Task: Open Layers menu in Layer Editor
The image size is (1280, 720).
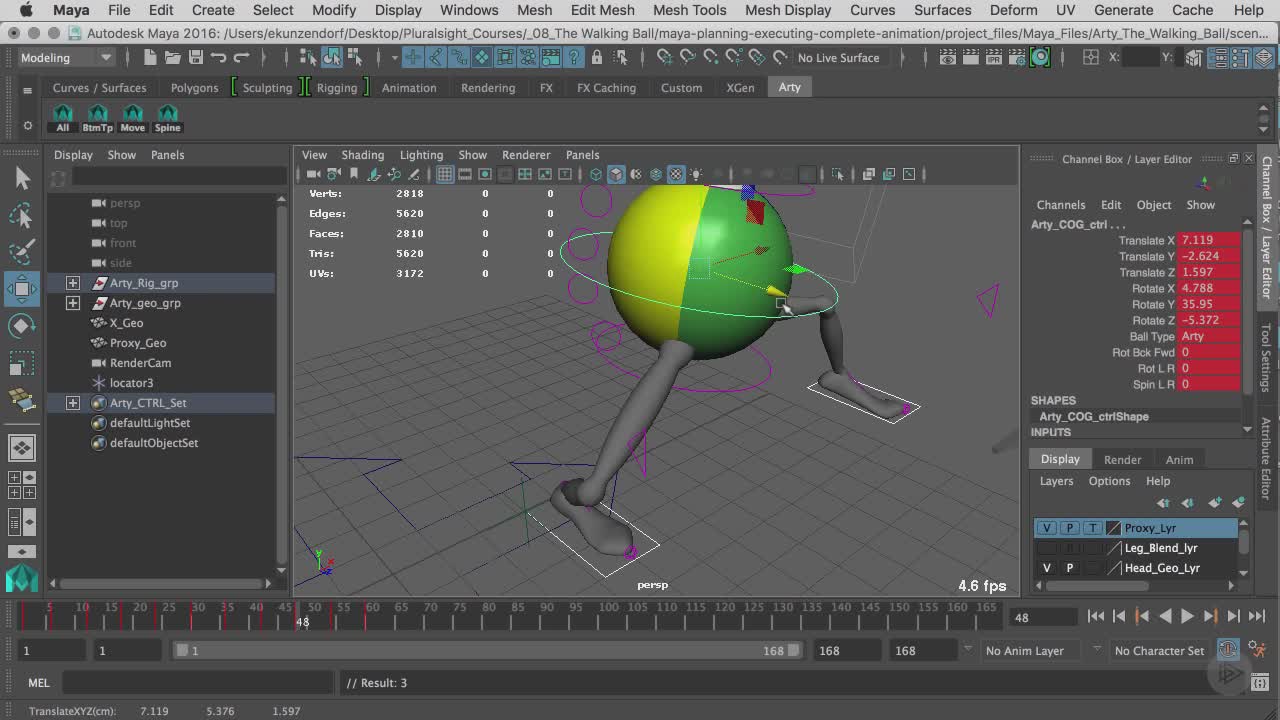Action: point(1056,481)
